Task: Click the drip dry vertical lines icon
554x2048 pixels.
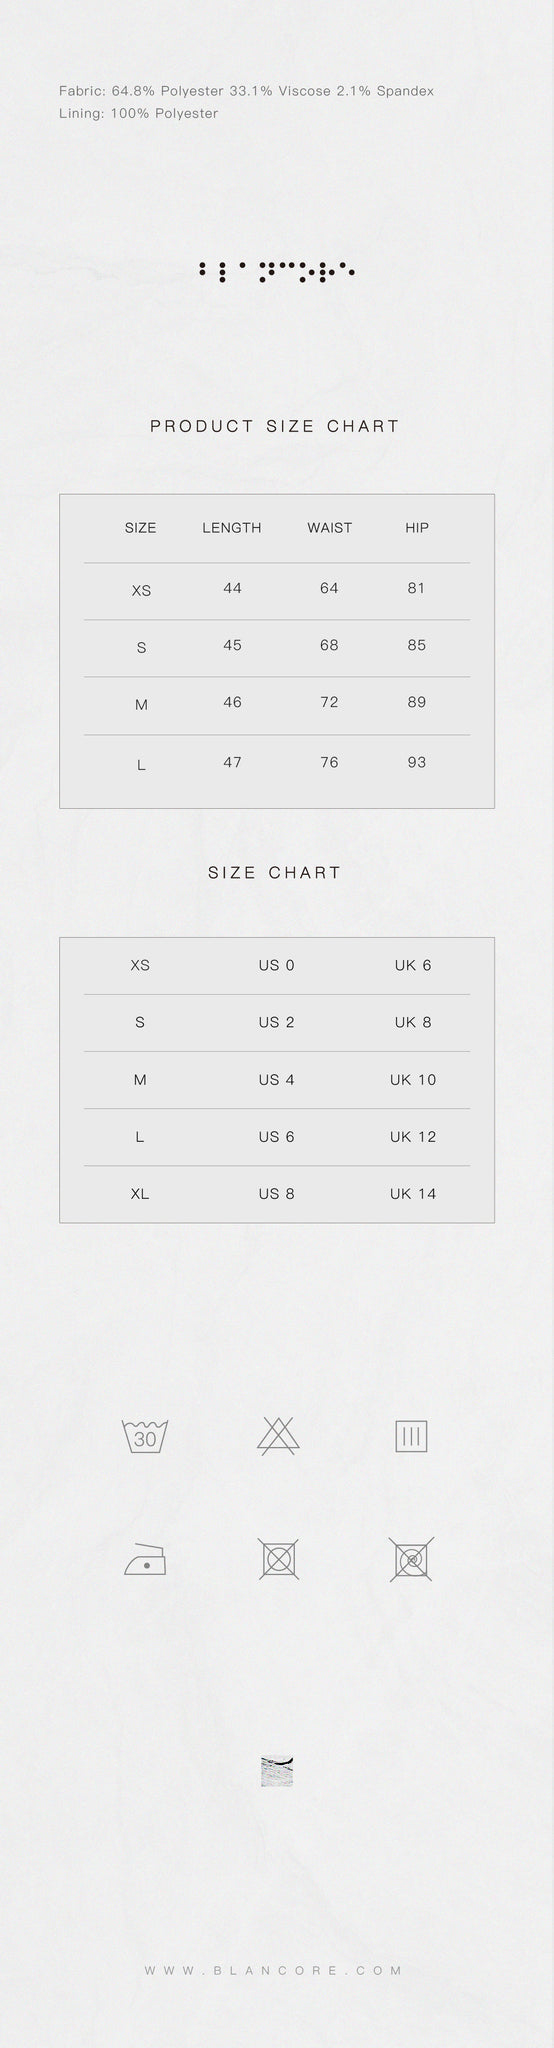Action: click(411, 1436)
